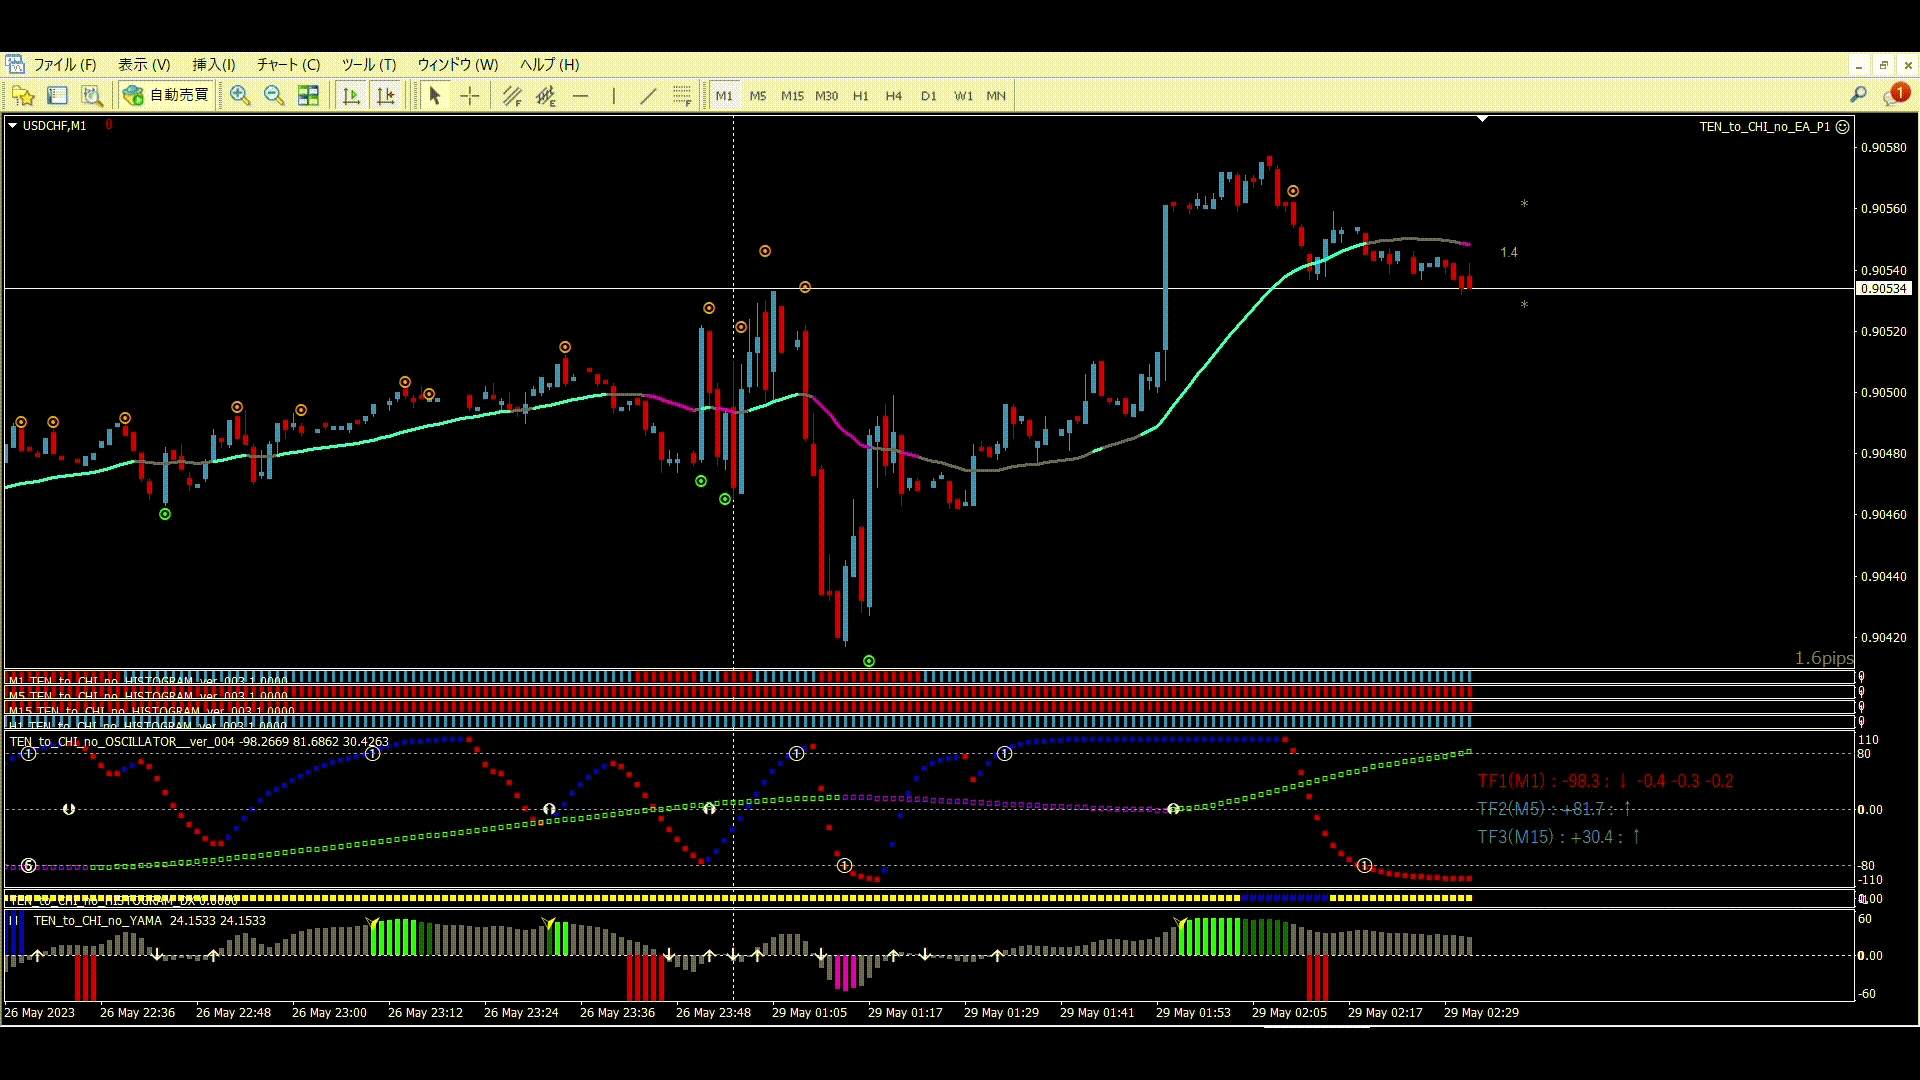Screen dimensions: 1920x1080
Task: Switch to H4 timeframe
Action: [893, 96]
